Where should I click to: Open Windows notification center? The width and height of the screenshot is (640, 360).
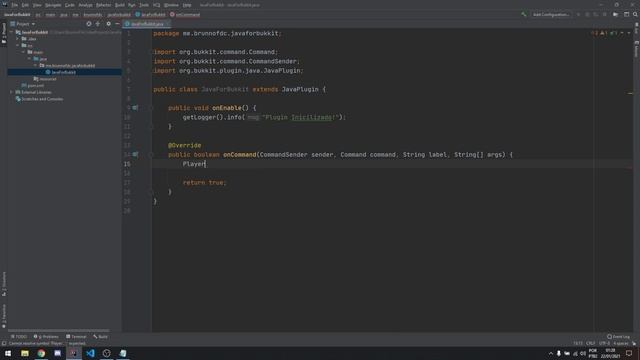click(629, 353)
